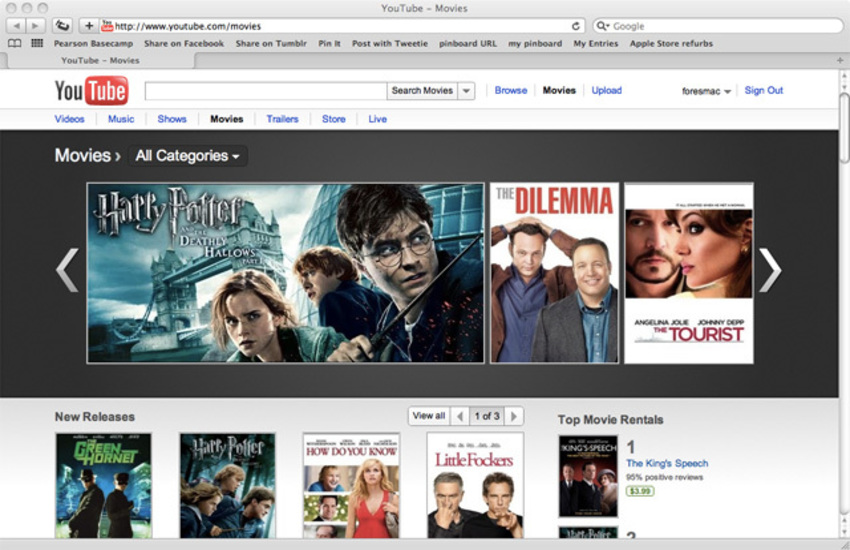Open The Green Hornet movie poster

[x=104, y=485]
